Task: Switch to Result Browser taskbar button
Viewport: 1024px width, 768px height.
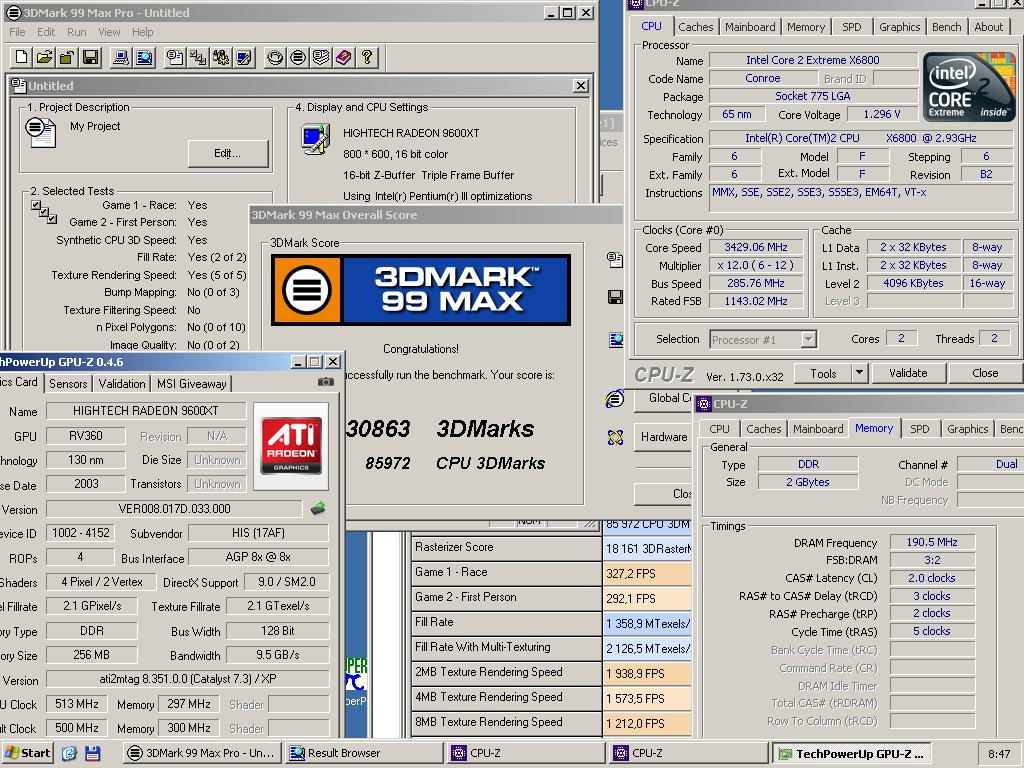Action: [364, 753]
